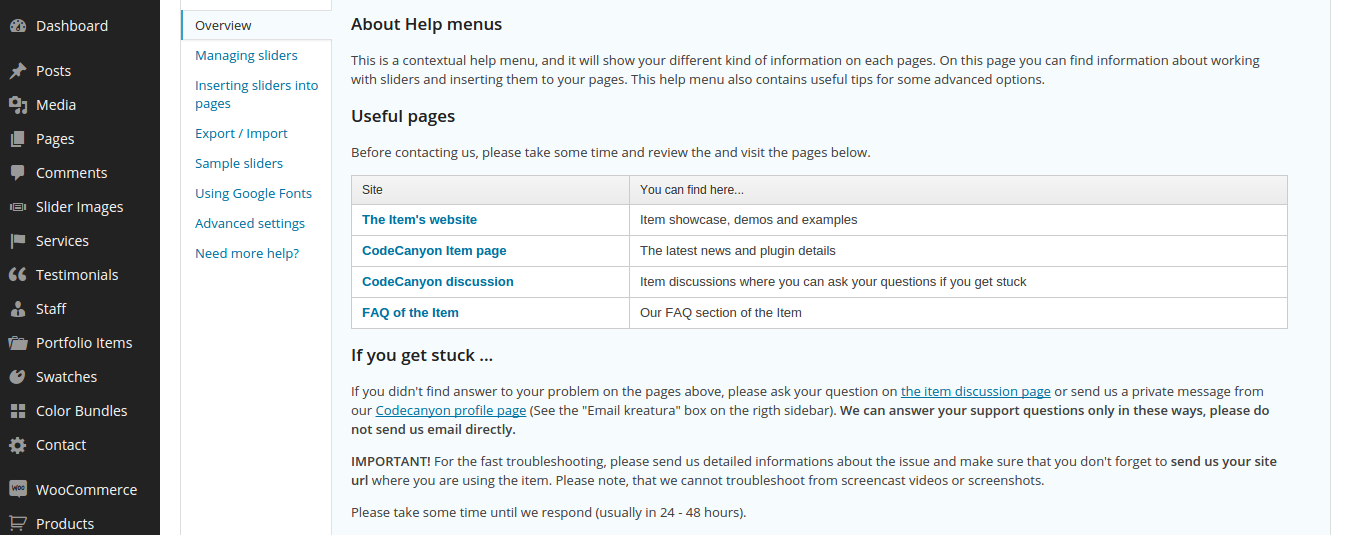Click the Dashboard gauge icon
The width and height of the screenshot is (1351, 535).
(x=18, y=26)
